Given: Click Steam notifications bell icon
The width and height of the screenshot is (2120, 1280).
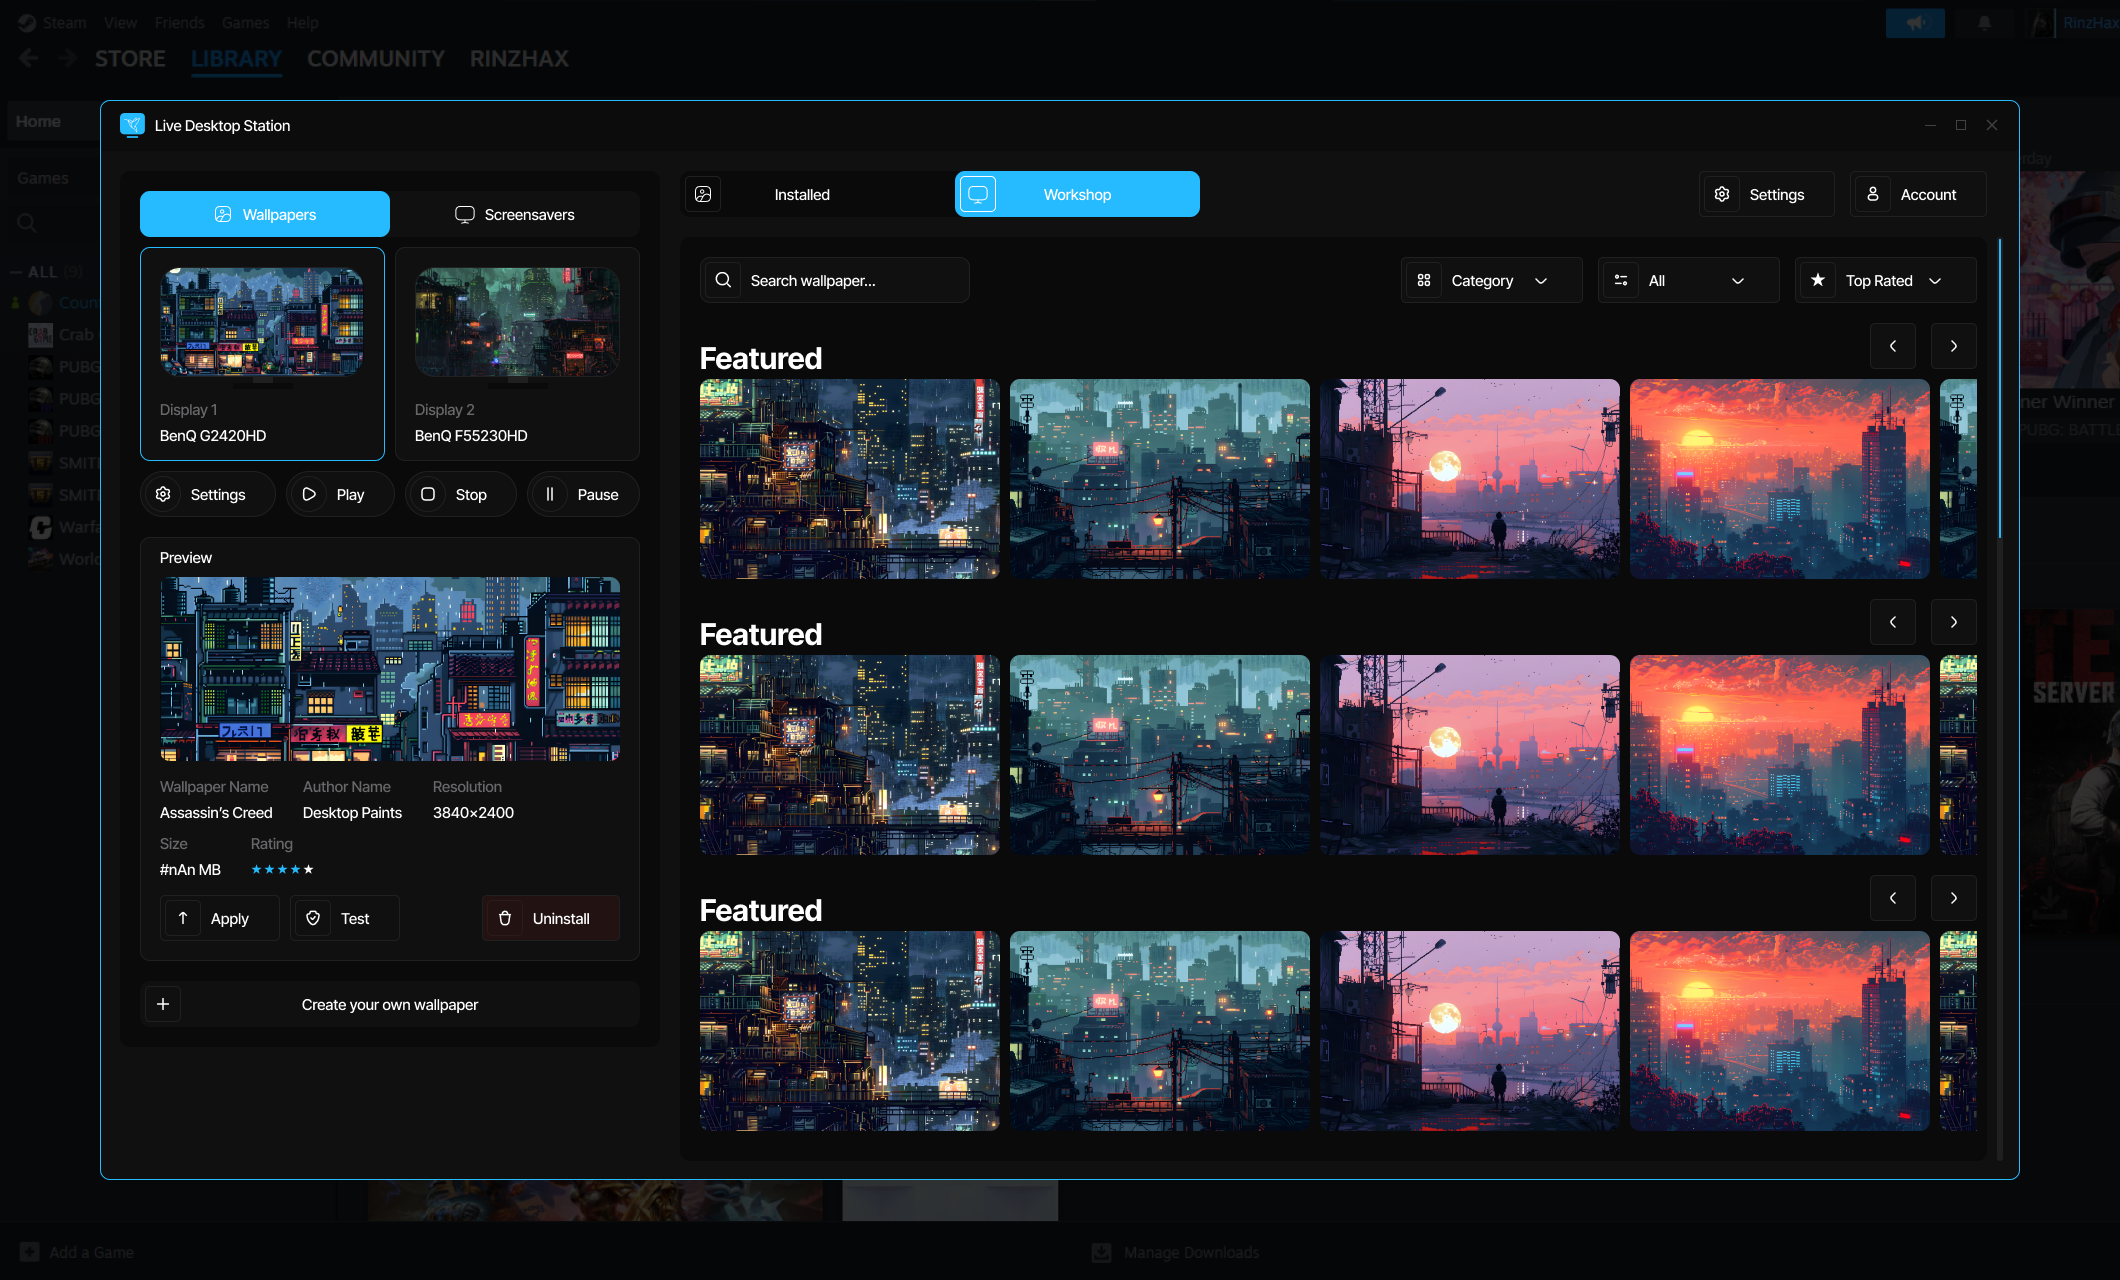Looking at the screenshot, I should pyautogui.click(x=1985, y=22).
